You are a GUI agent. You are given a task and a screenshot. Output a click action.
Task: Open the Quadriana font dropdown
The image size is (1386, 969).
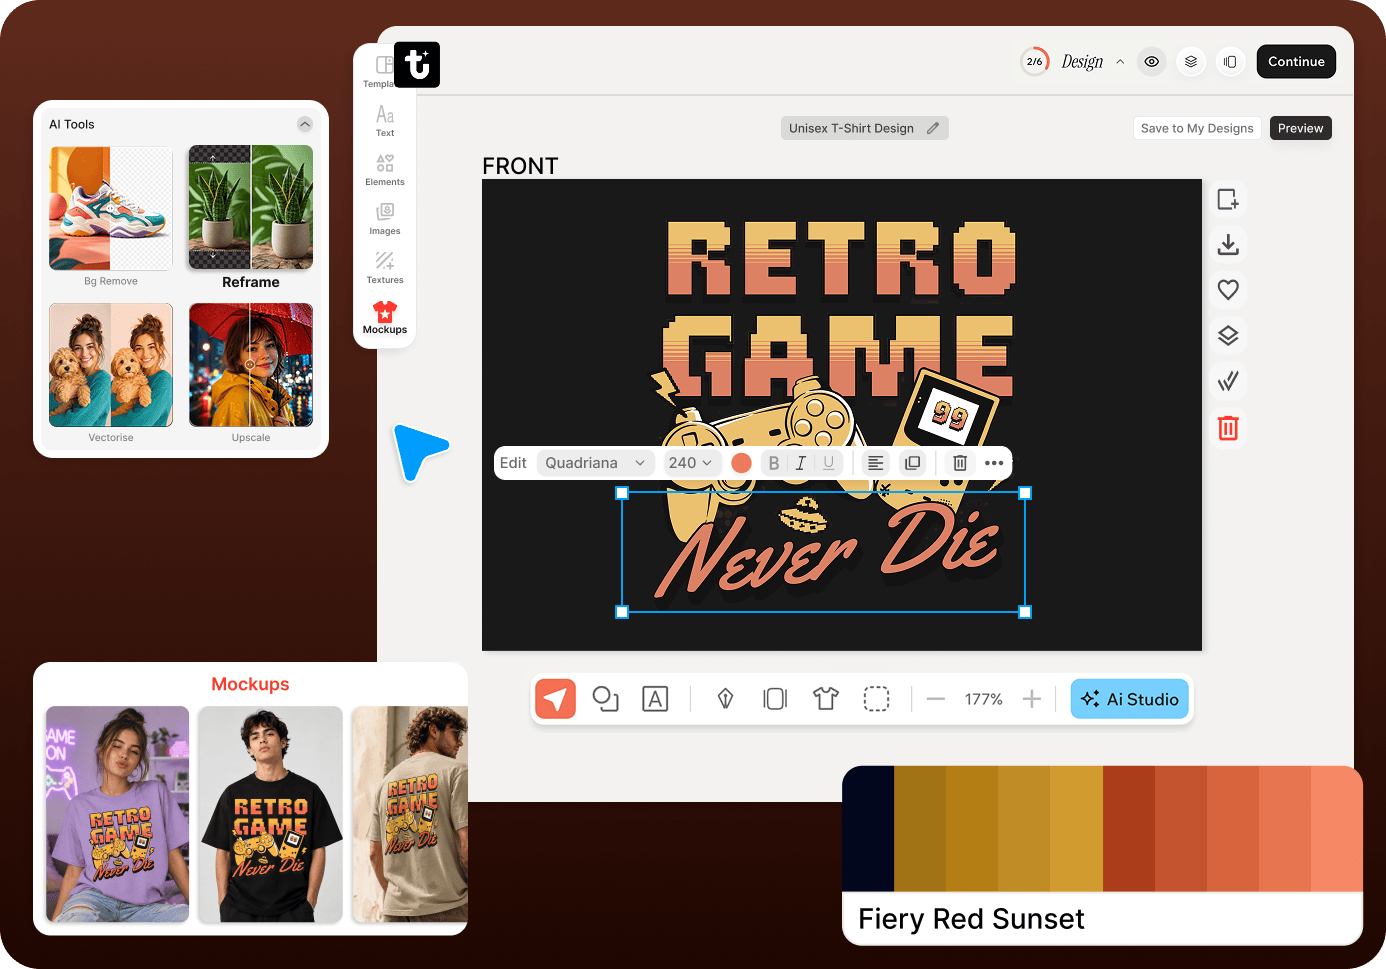tap(595, 463)
